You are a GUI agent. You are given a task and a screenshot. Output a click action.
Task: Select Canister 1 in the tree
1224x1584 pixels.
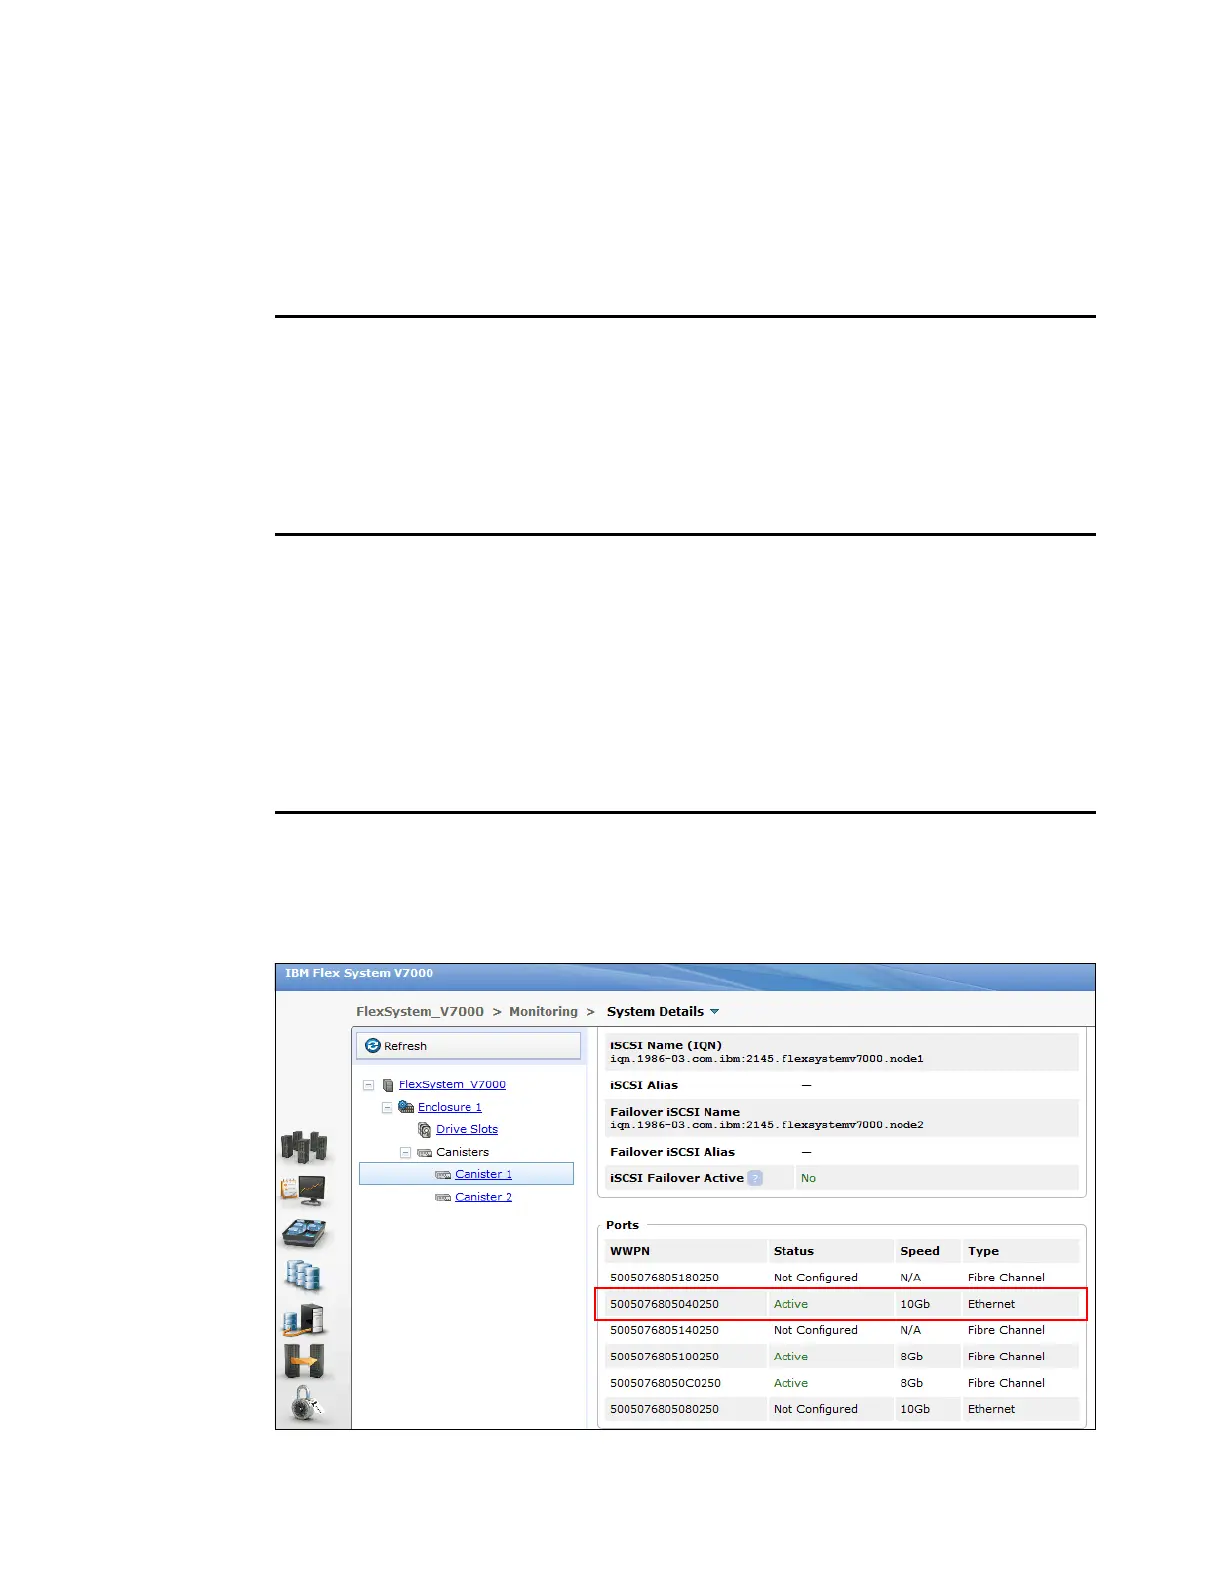(x=483, y=1174)
